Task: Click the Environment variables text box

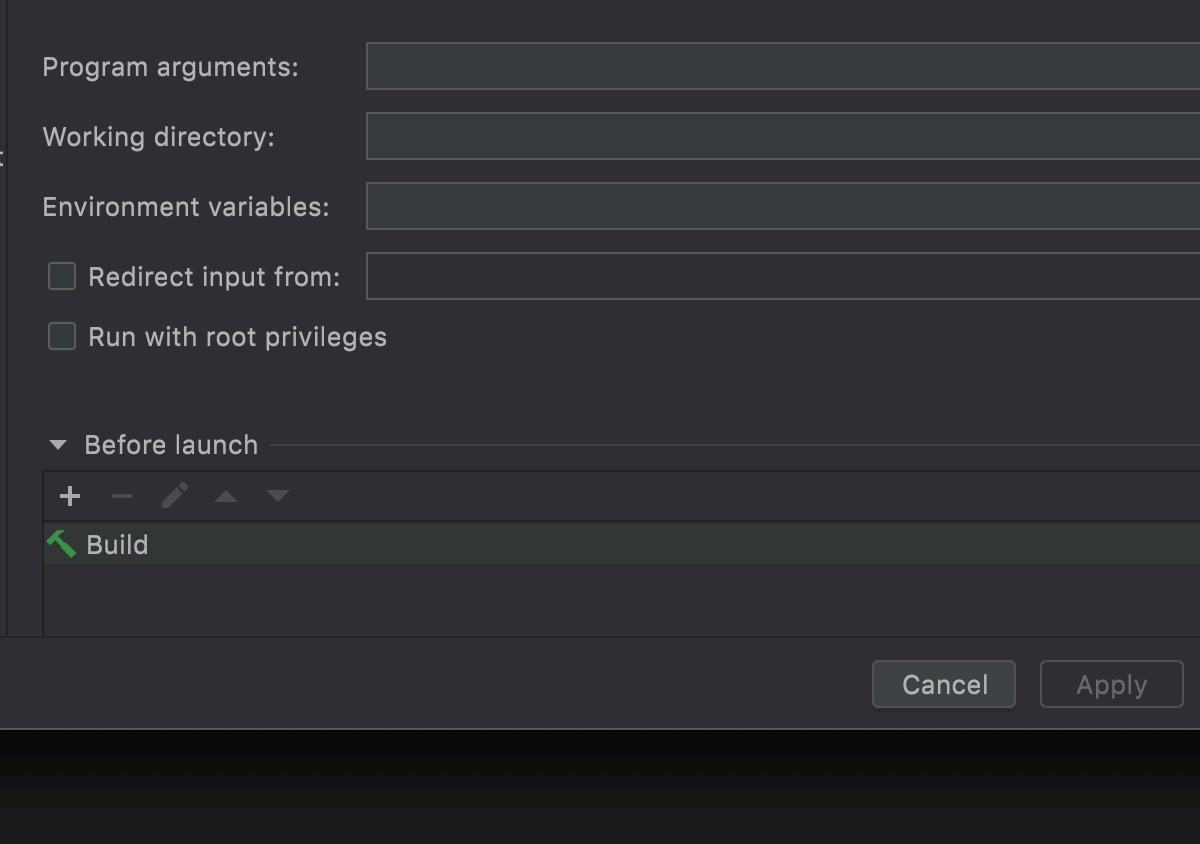Action: pos(780,206)
